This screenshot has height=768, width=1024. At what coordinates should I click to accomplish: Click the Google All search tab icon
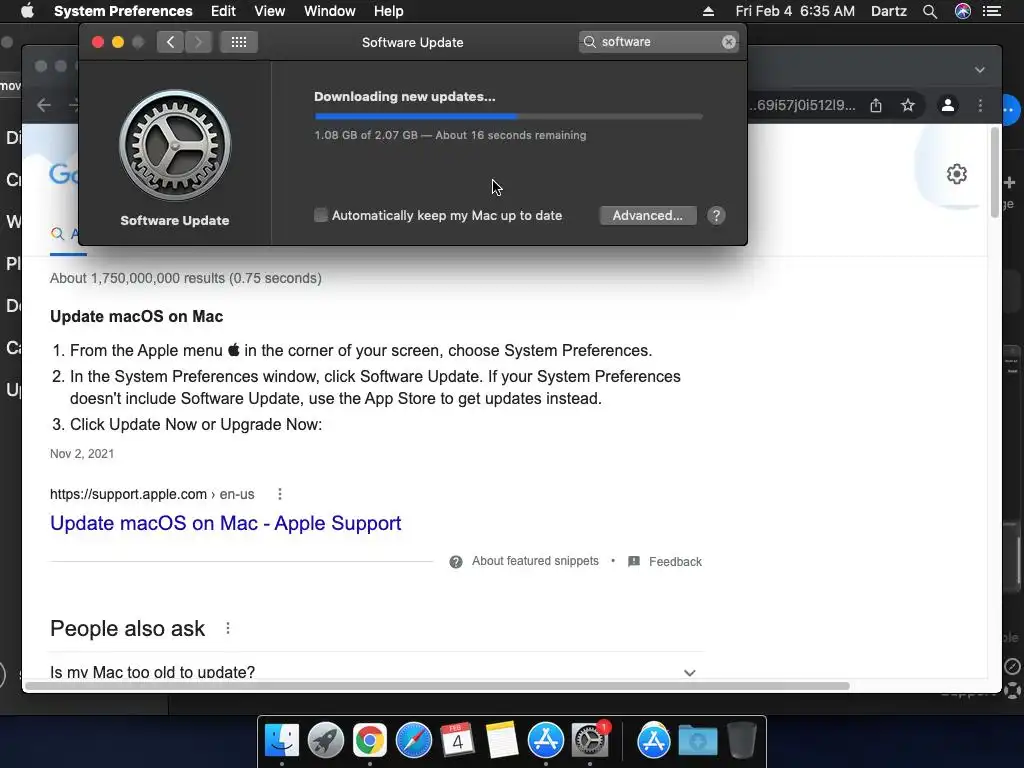pyautogui.click(x=57, y=234)
